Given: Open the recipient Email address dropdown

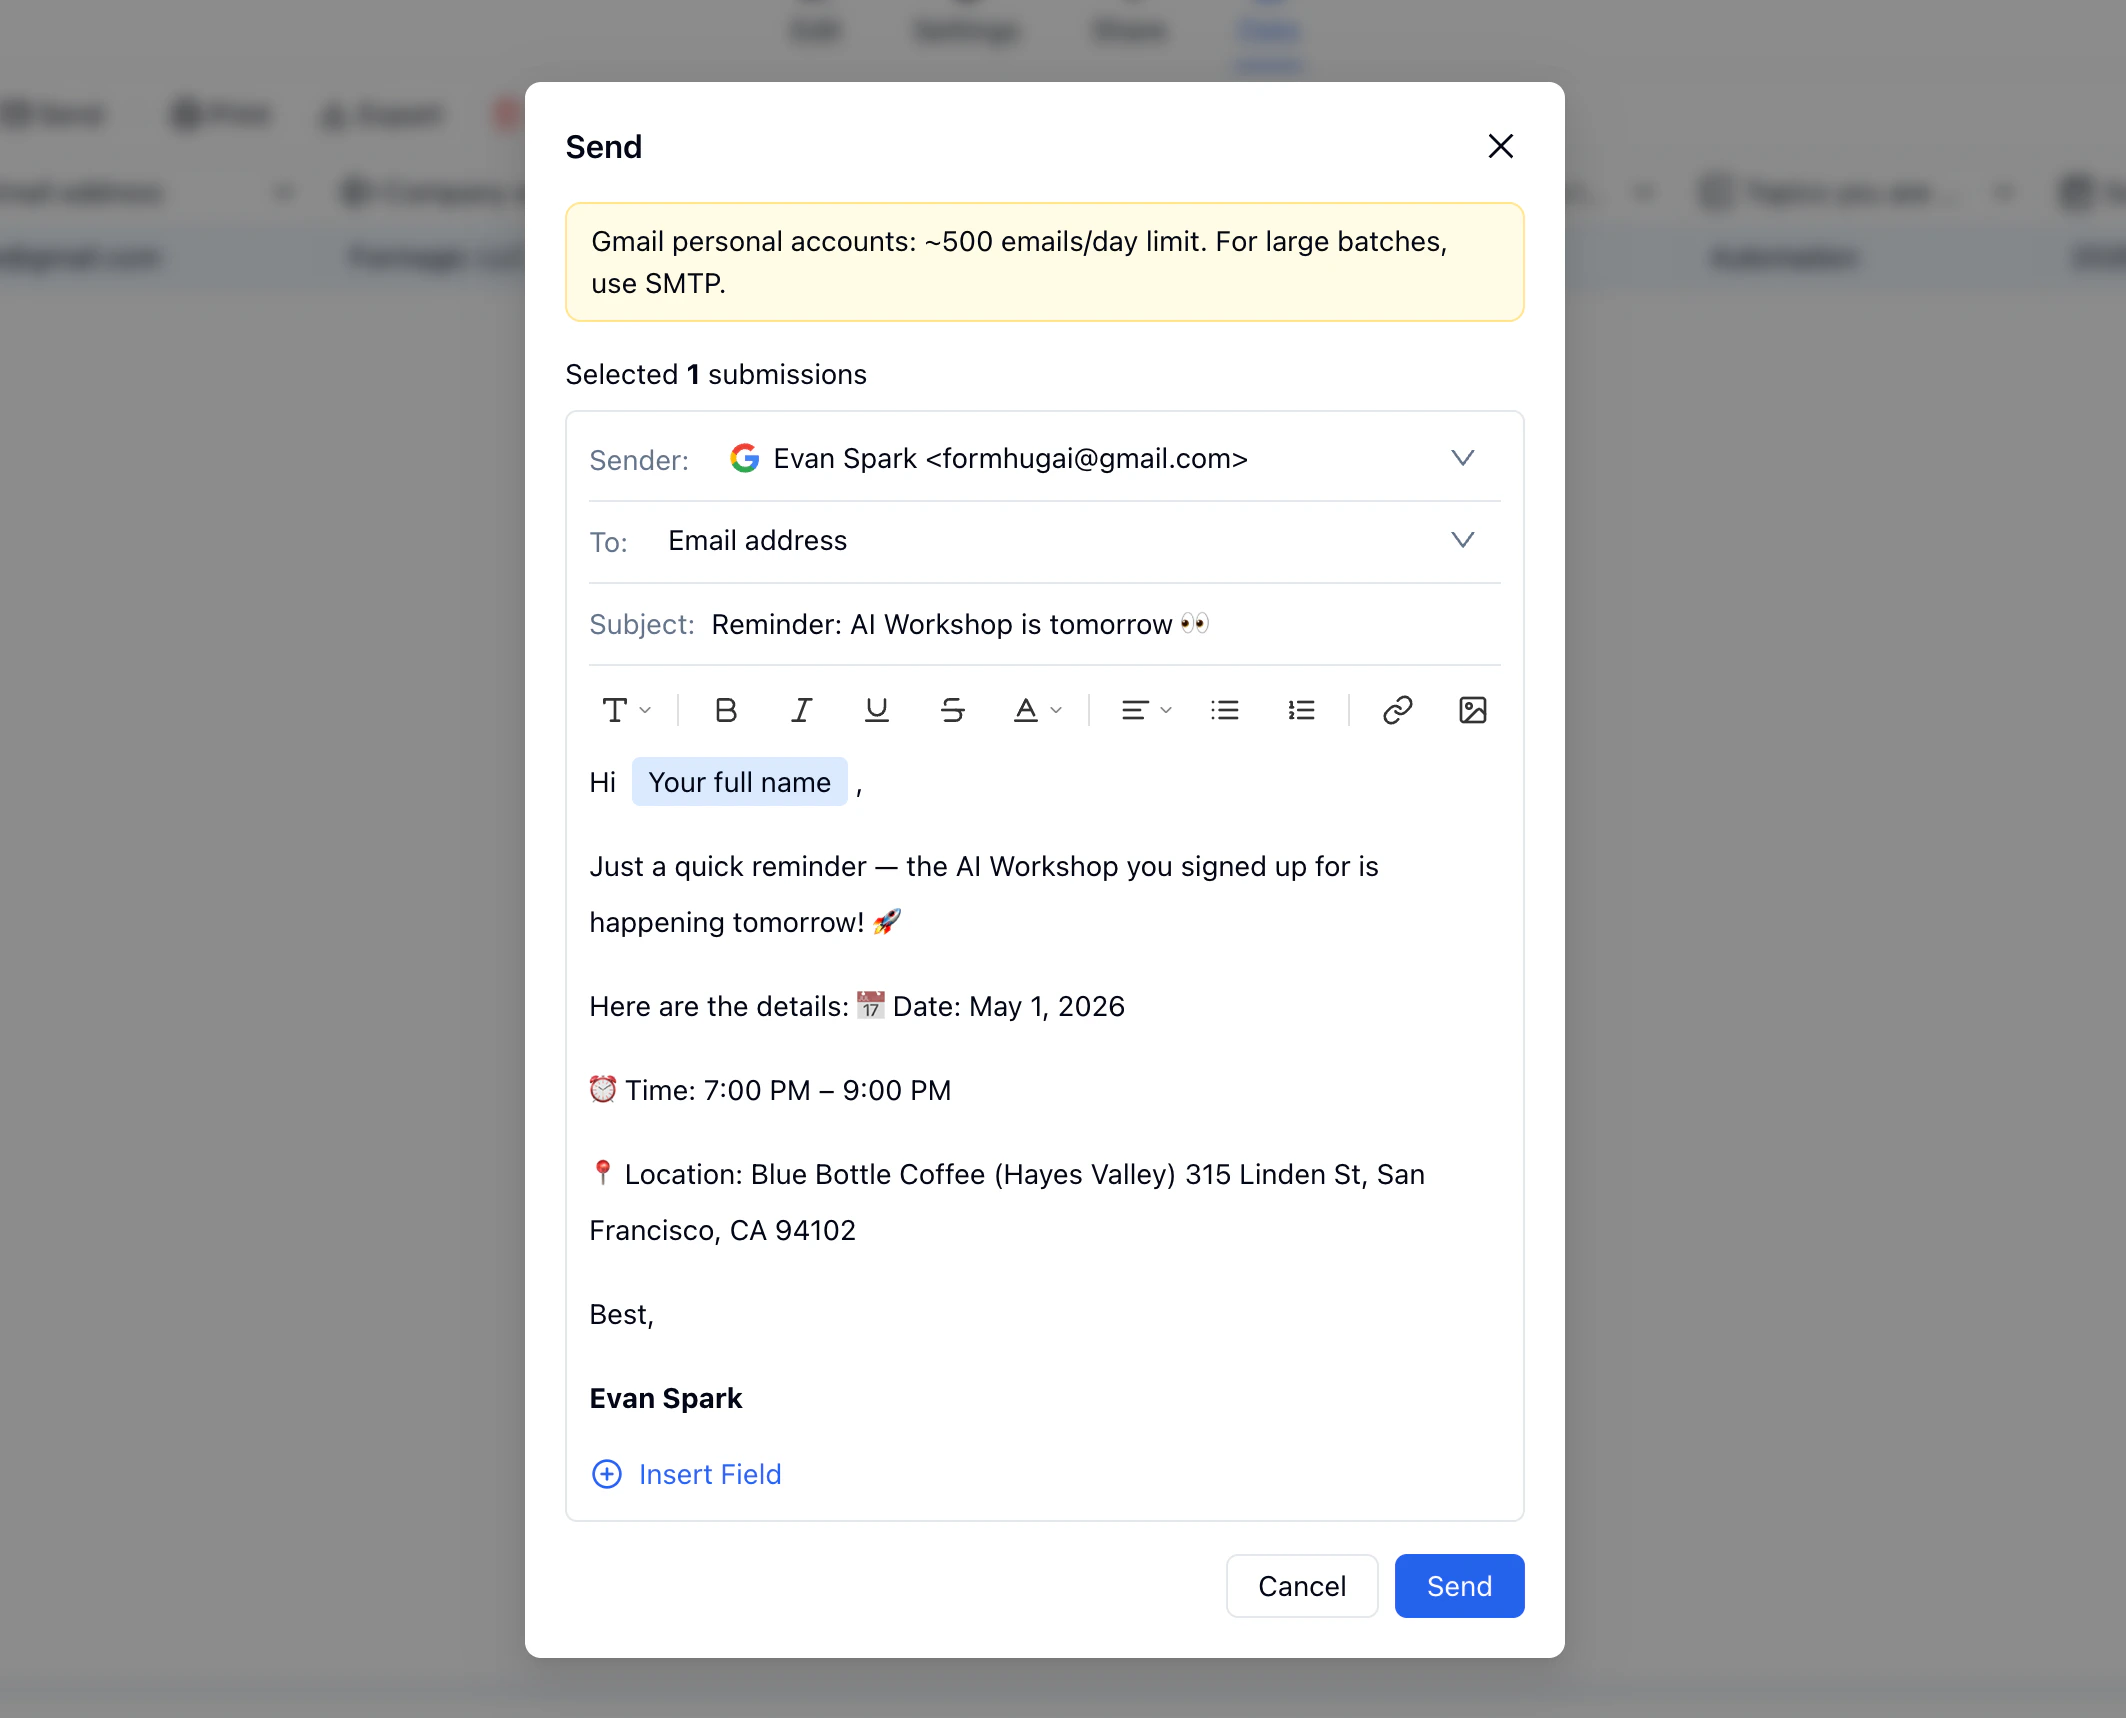Looking at the screenshot, I should [x=1462, y=540].
